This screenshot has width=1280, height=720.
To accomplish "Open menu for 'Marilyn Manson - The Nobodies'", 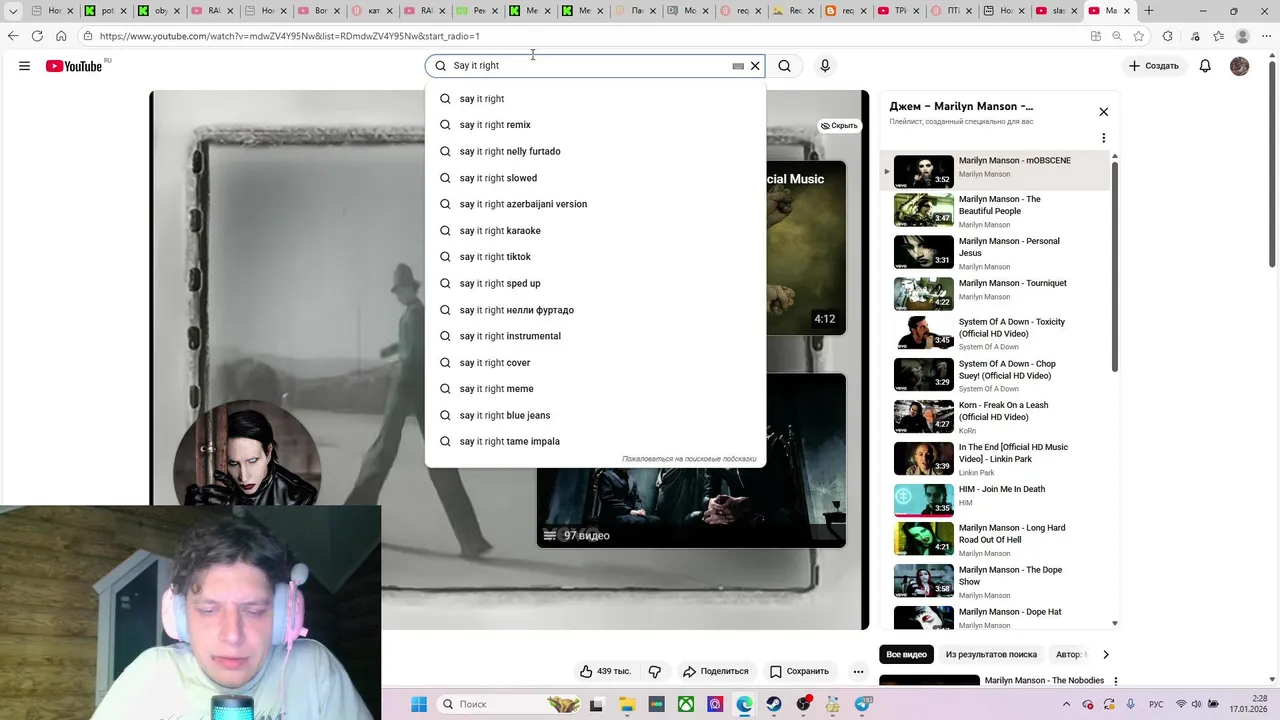I will [1116, 681].
